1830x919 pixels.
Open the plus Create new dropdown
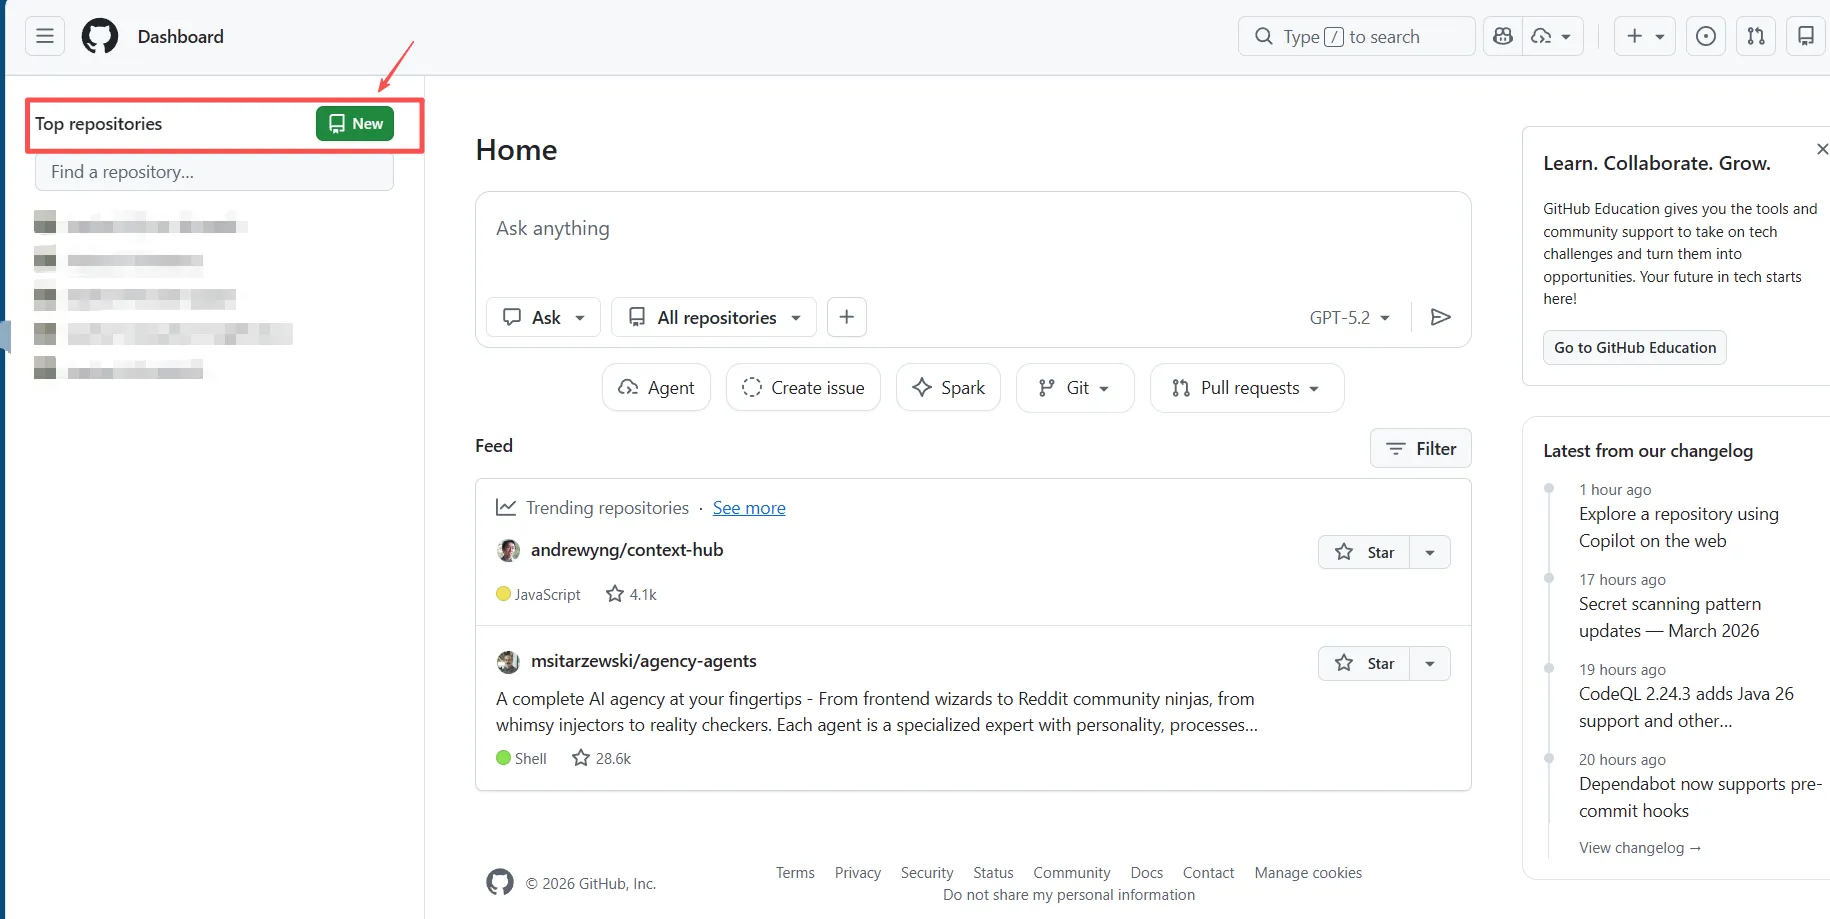[x=1645, y=37]
